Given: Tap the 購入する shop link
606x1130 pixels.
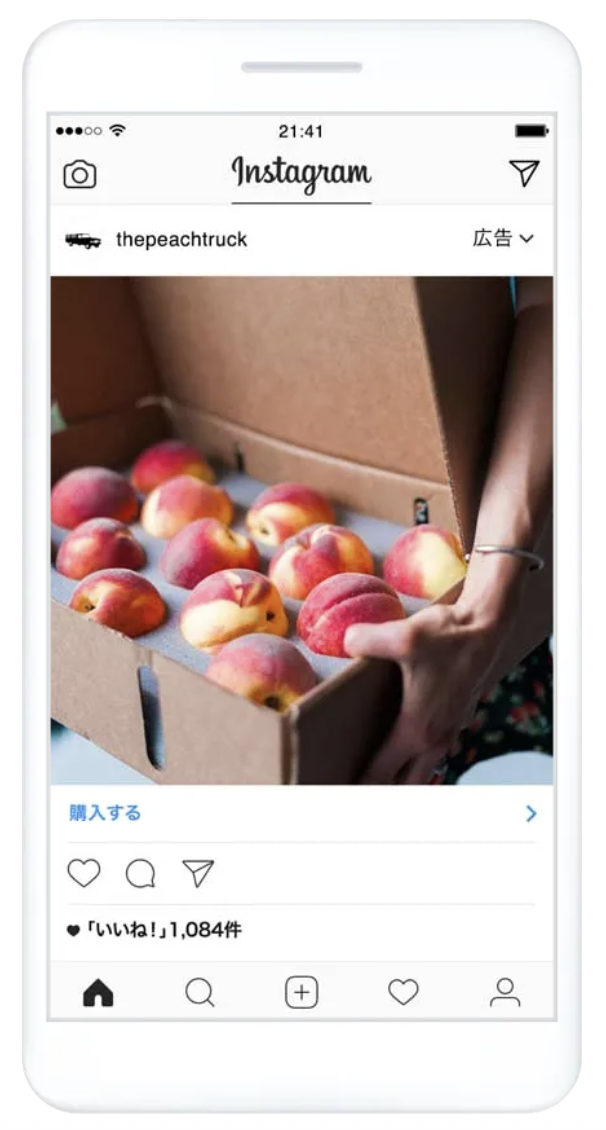Looking at the screenshot, I should coord(105,813).
